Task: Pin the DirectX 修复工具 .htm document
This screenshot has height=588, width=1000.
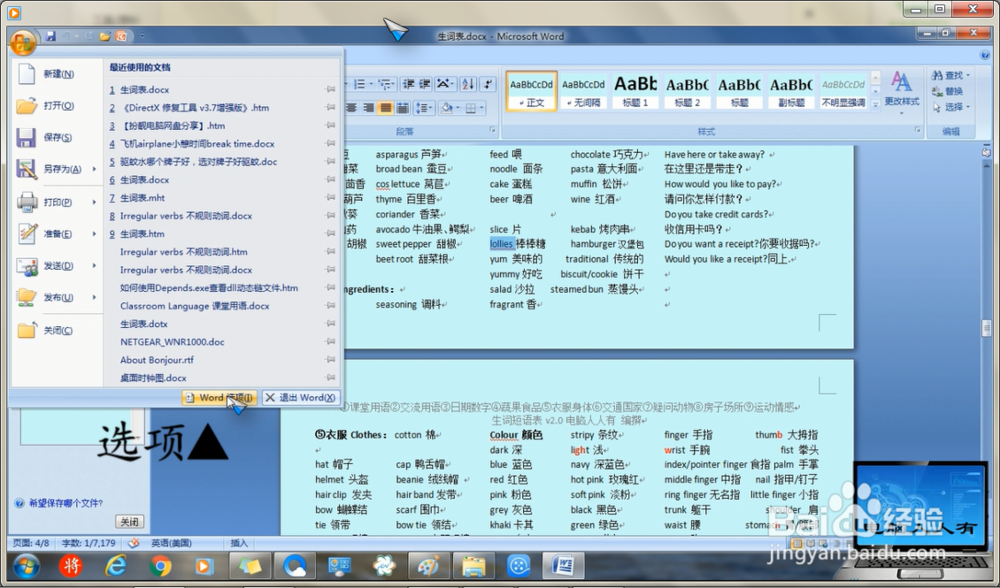Action: (x=330, y=108)
